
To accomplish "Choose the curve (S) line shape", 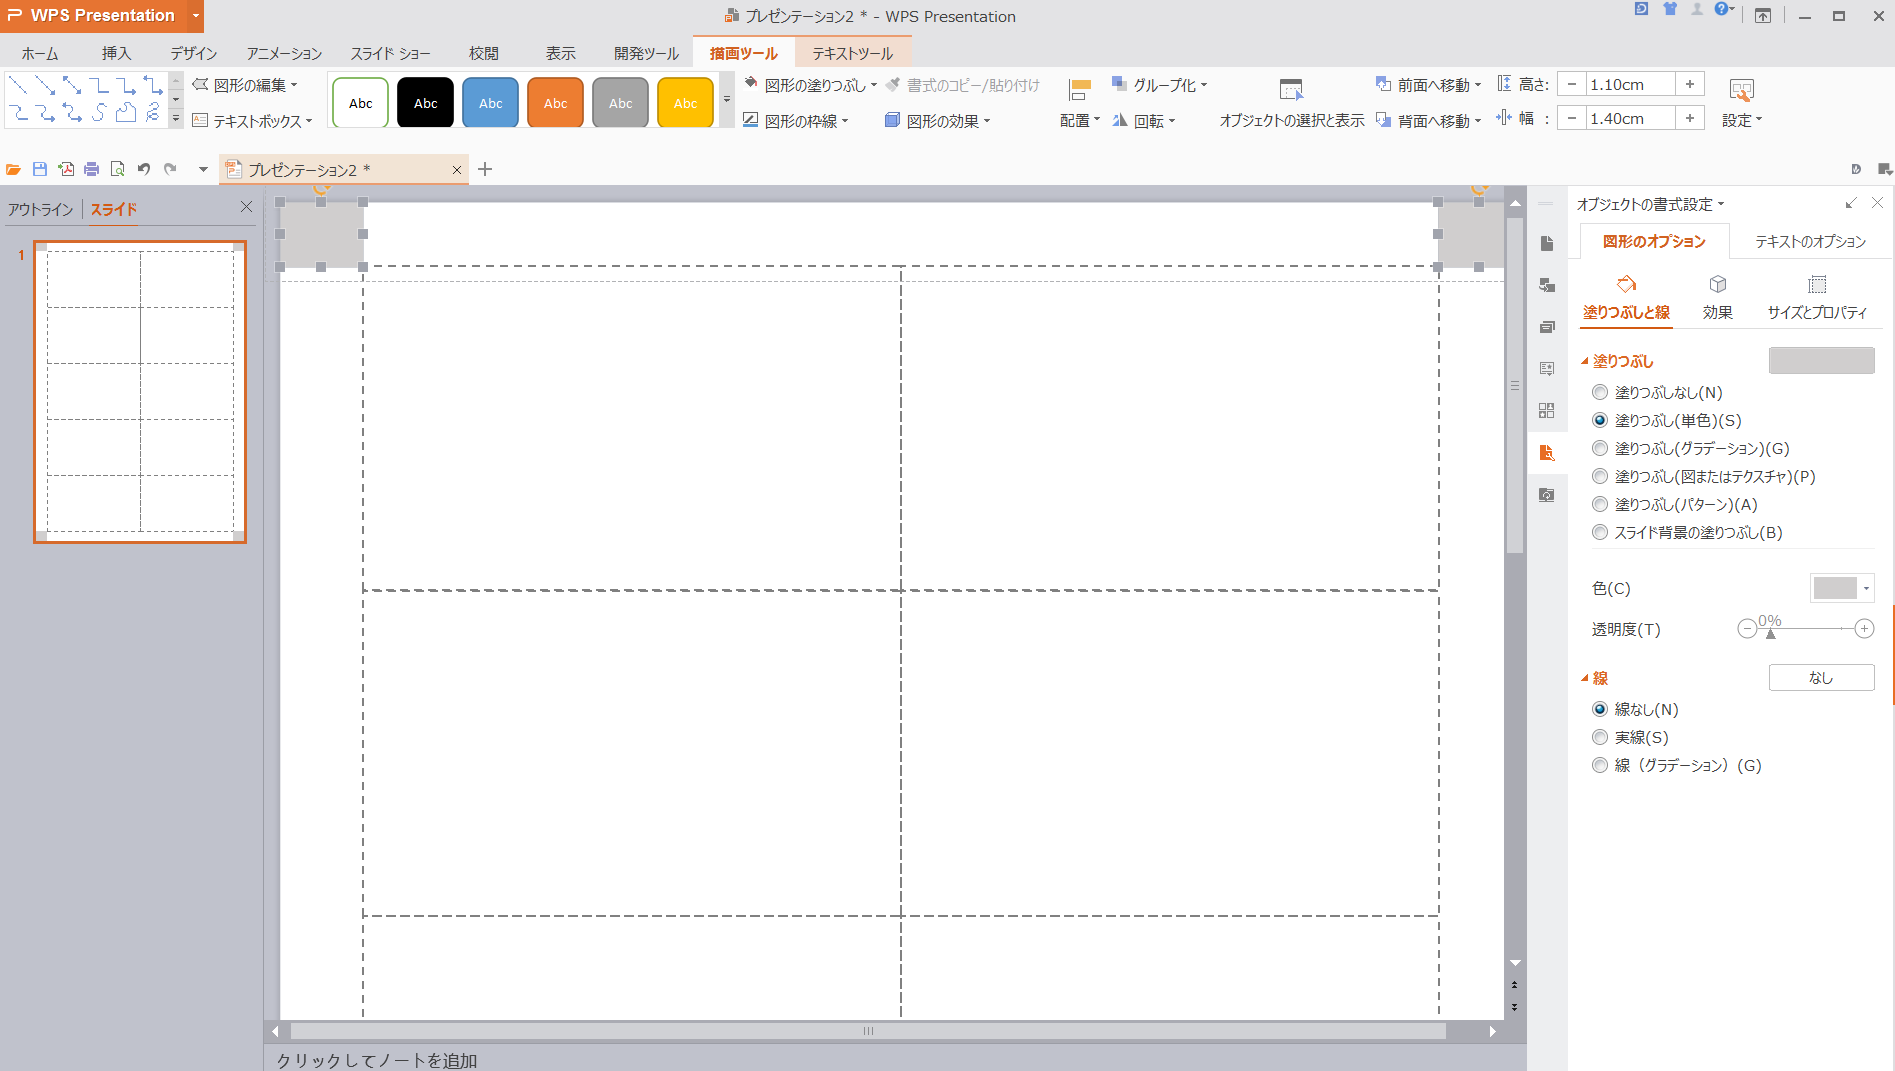I will [99, 112].
